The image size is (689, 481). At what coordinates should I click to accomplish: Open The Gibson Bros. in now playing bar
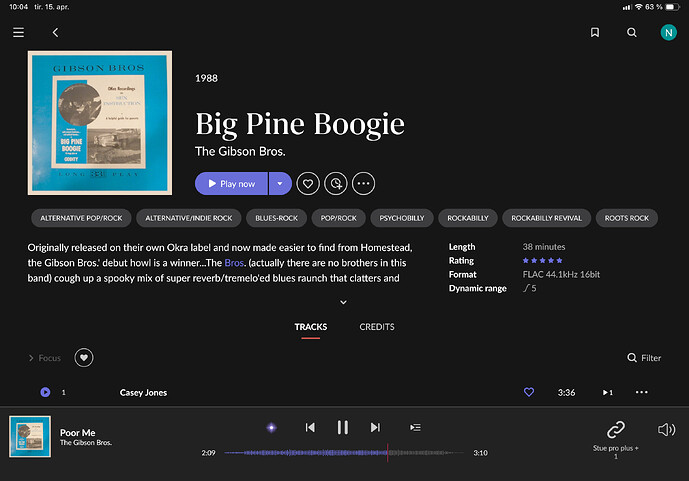[86, 443]
